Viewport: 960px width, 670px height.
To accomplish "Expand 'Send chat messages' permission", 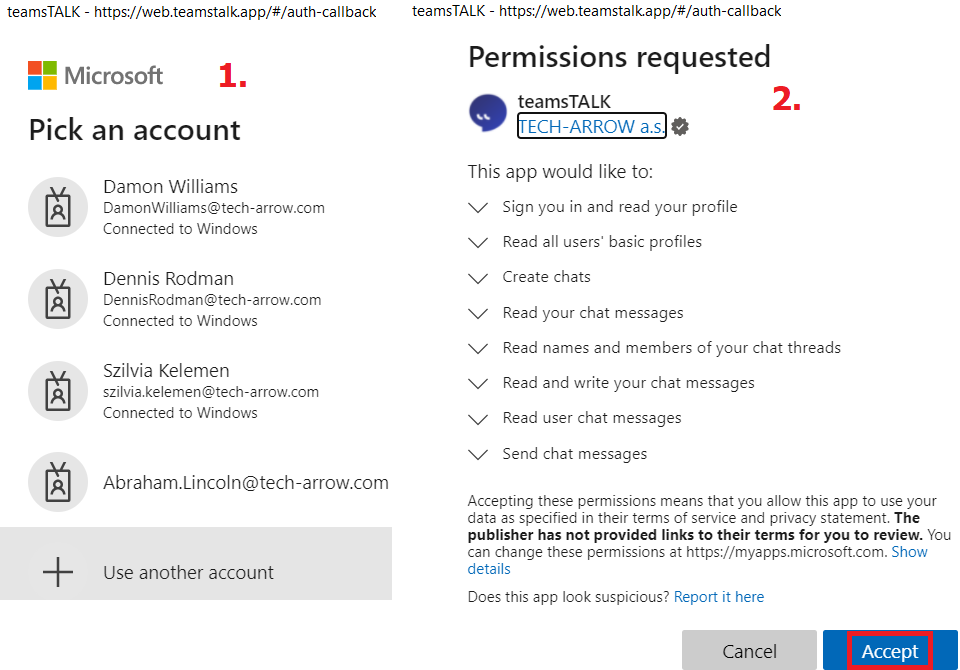I will pos(479,454).
